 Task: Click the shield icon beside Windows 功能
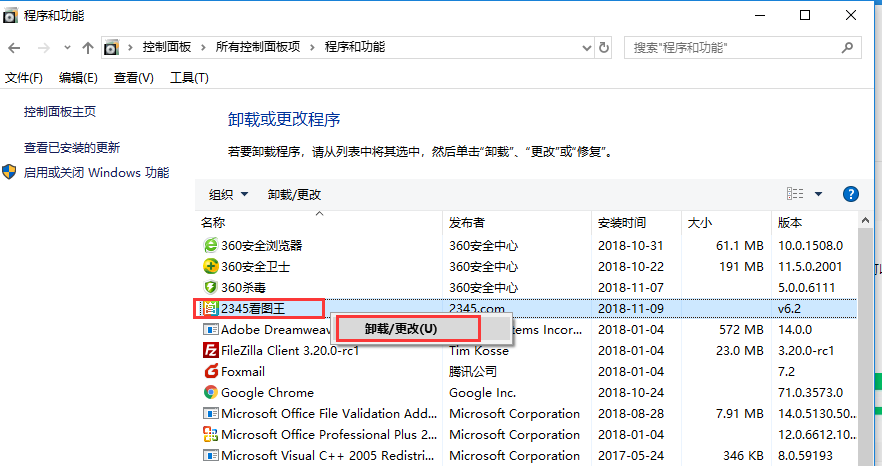point(9,172)
